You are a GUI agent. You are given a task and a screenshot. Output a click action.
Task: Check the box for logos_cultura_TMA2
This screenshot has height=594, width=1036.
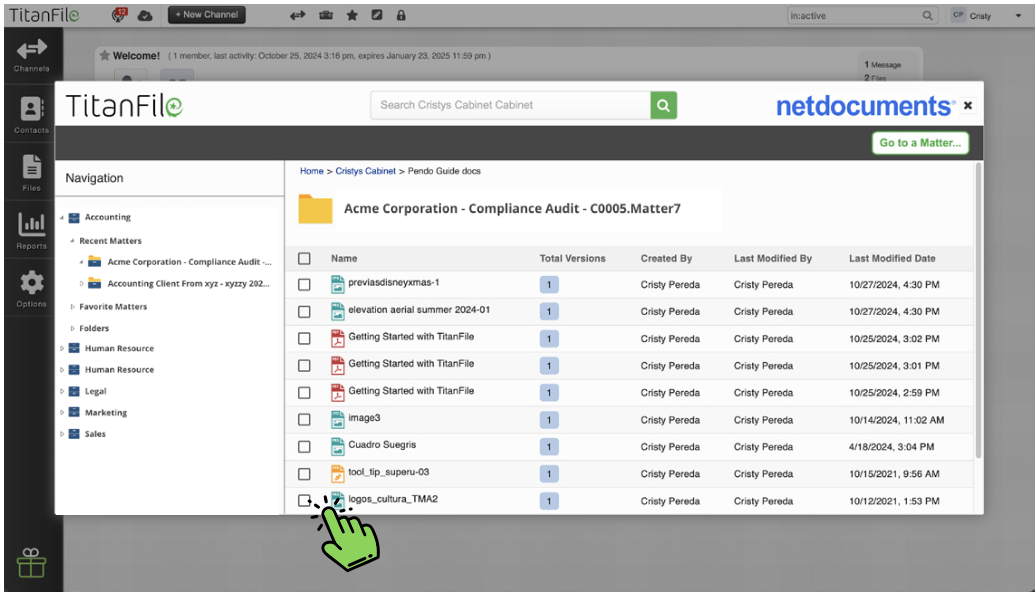304,501
